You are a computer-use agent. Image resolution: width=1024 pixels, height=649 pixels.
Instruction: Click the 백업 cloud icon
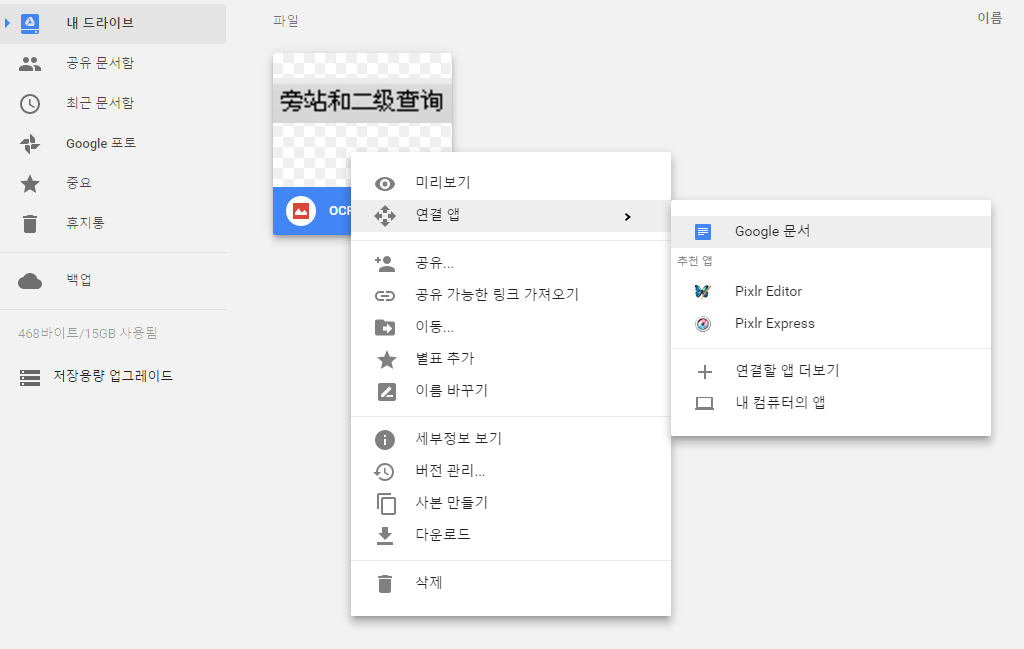30,281
